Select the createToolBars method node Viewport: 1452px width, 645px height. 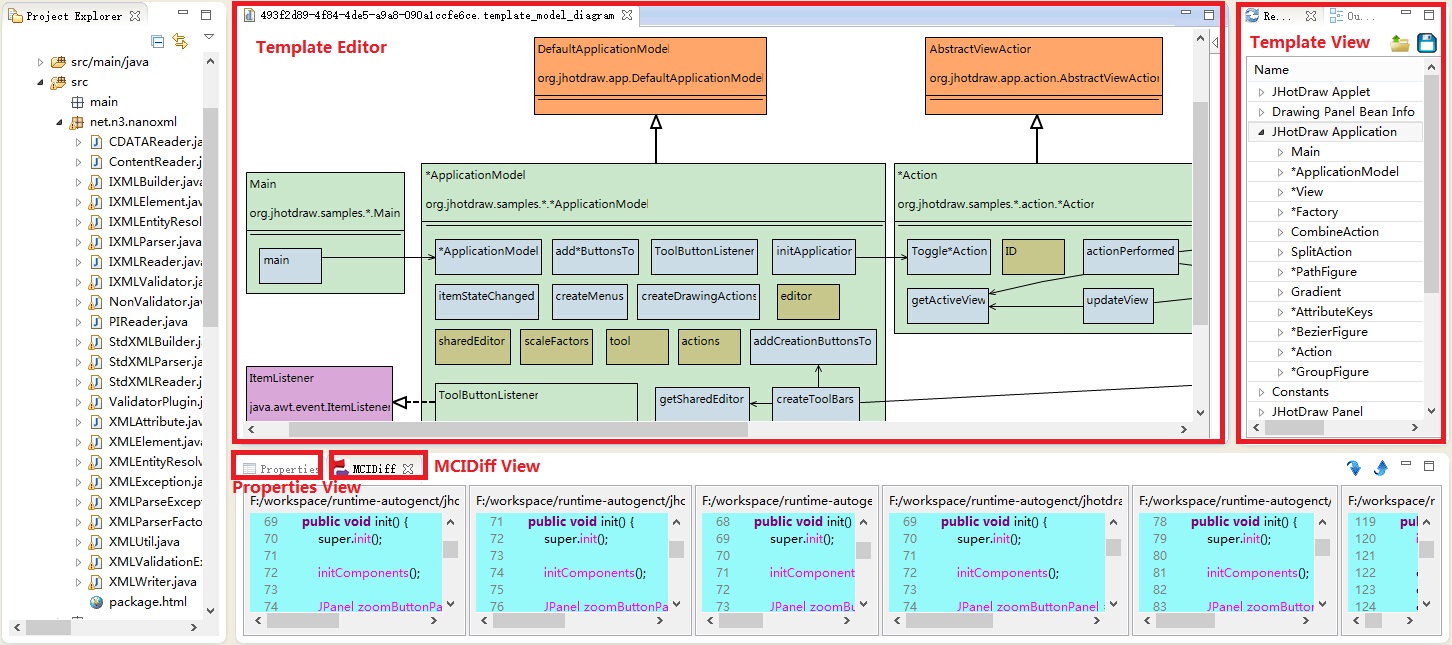click(816, 405)
